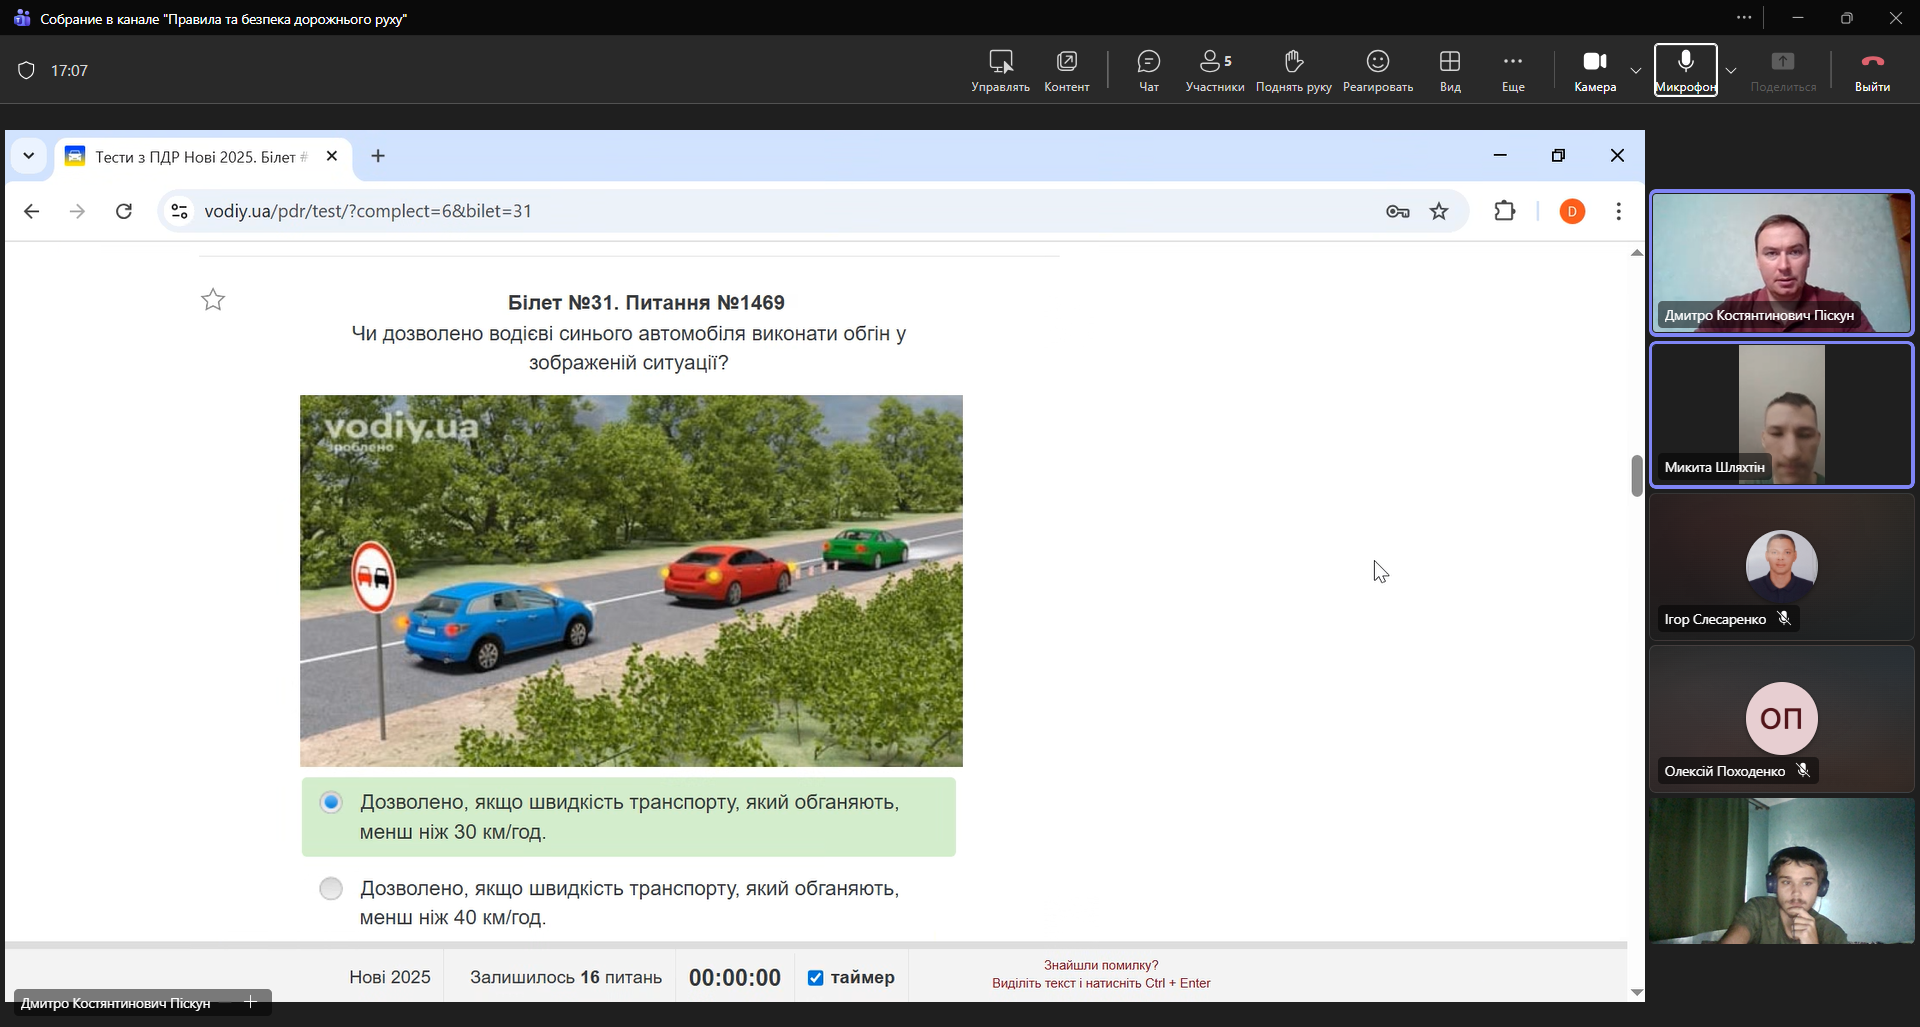Expand the camera options dropdown arrow
Viewport: 1920px width, 1027px height.
coord(1636,71)
